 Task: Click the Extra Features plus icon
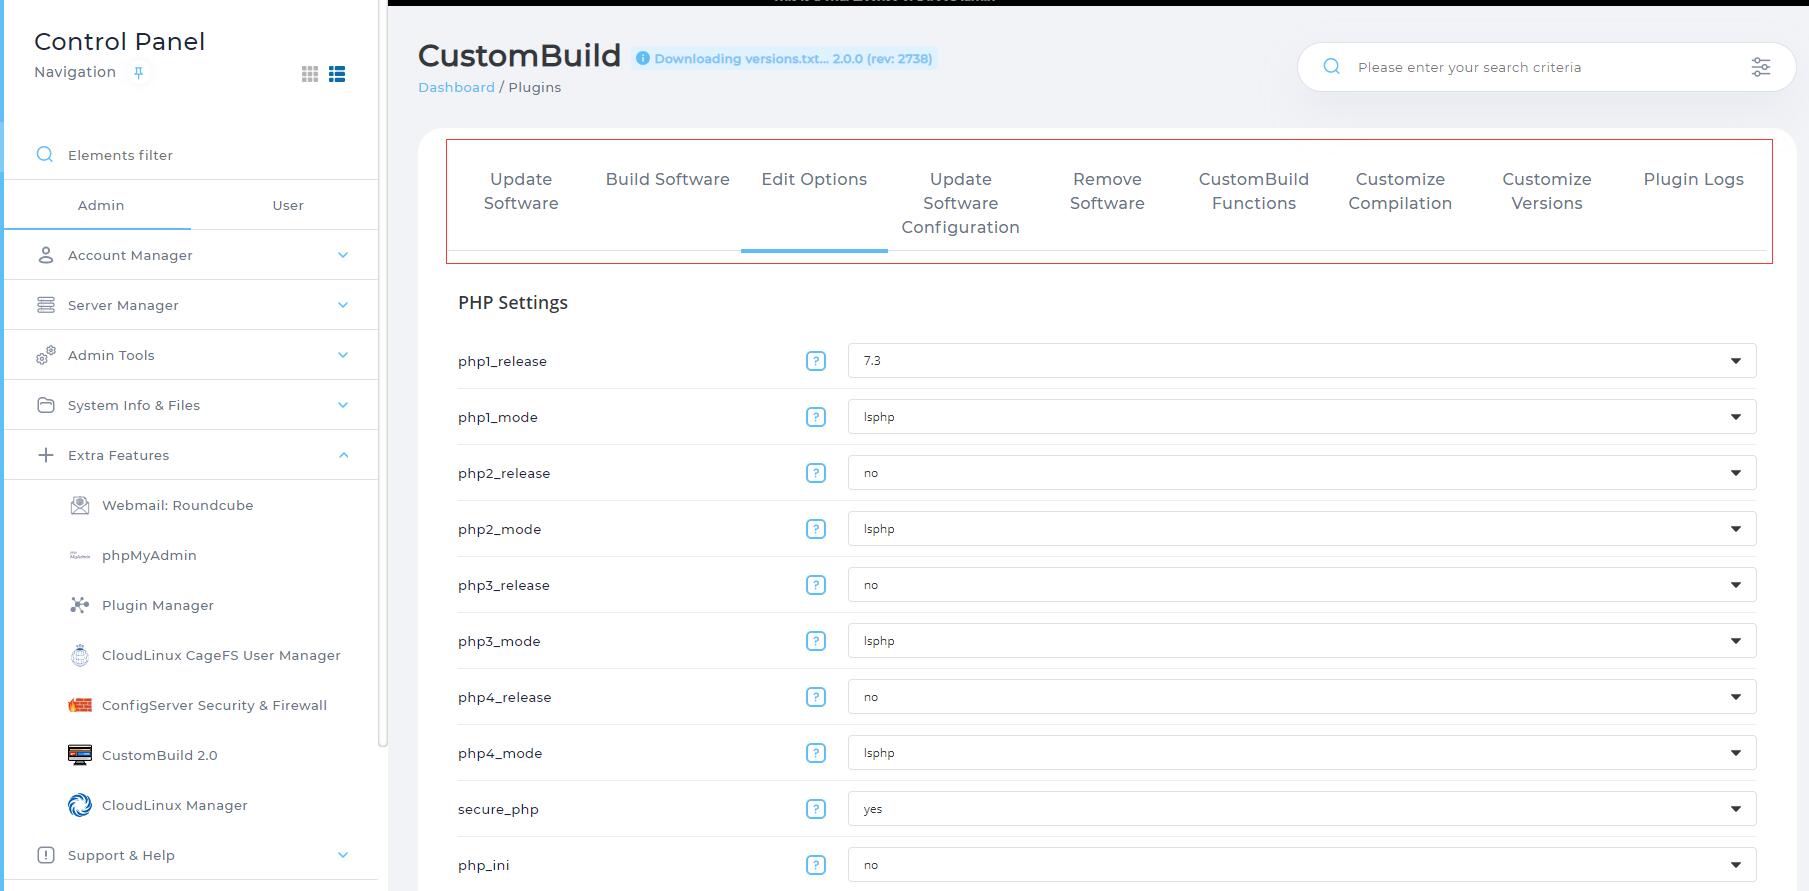45,455
